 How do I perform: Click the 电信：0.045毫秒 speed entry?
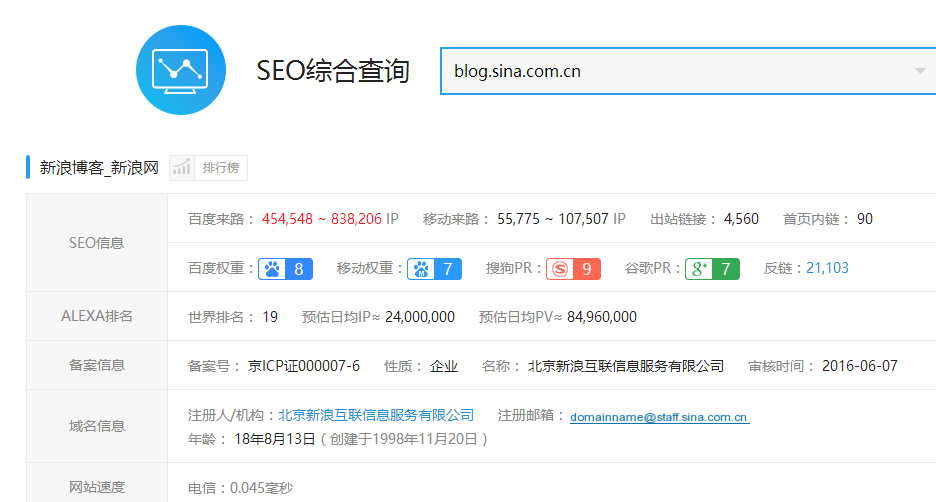tap(241, 488)
